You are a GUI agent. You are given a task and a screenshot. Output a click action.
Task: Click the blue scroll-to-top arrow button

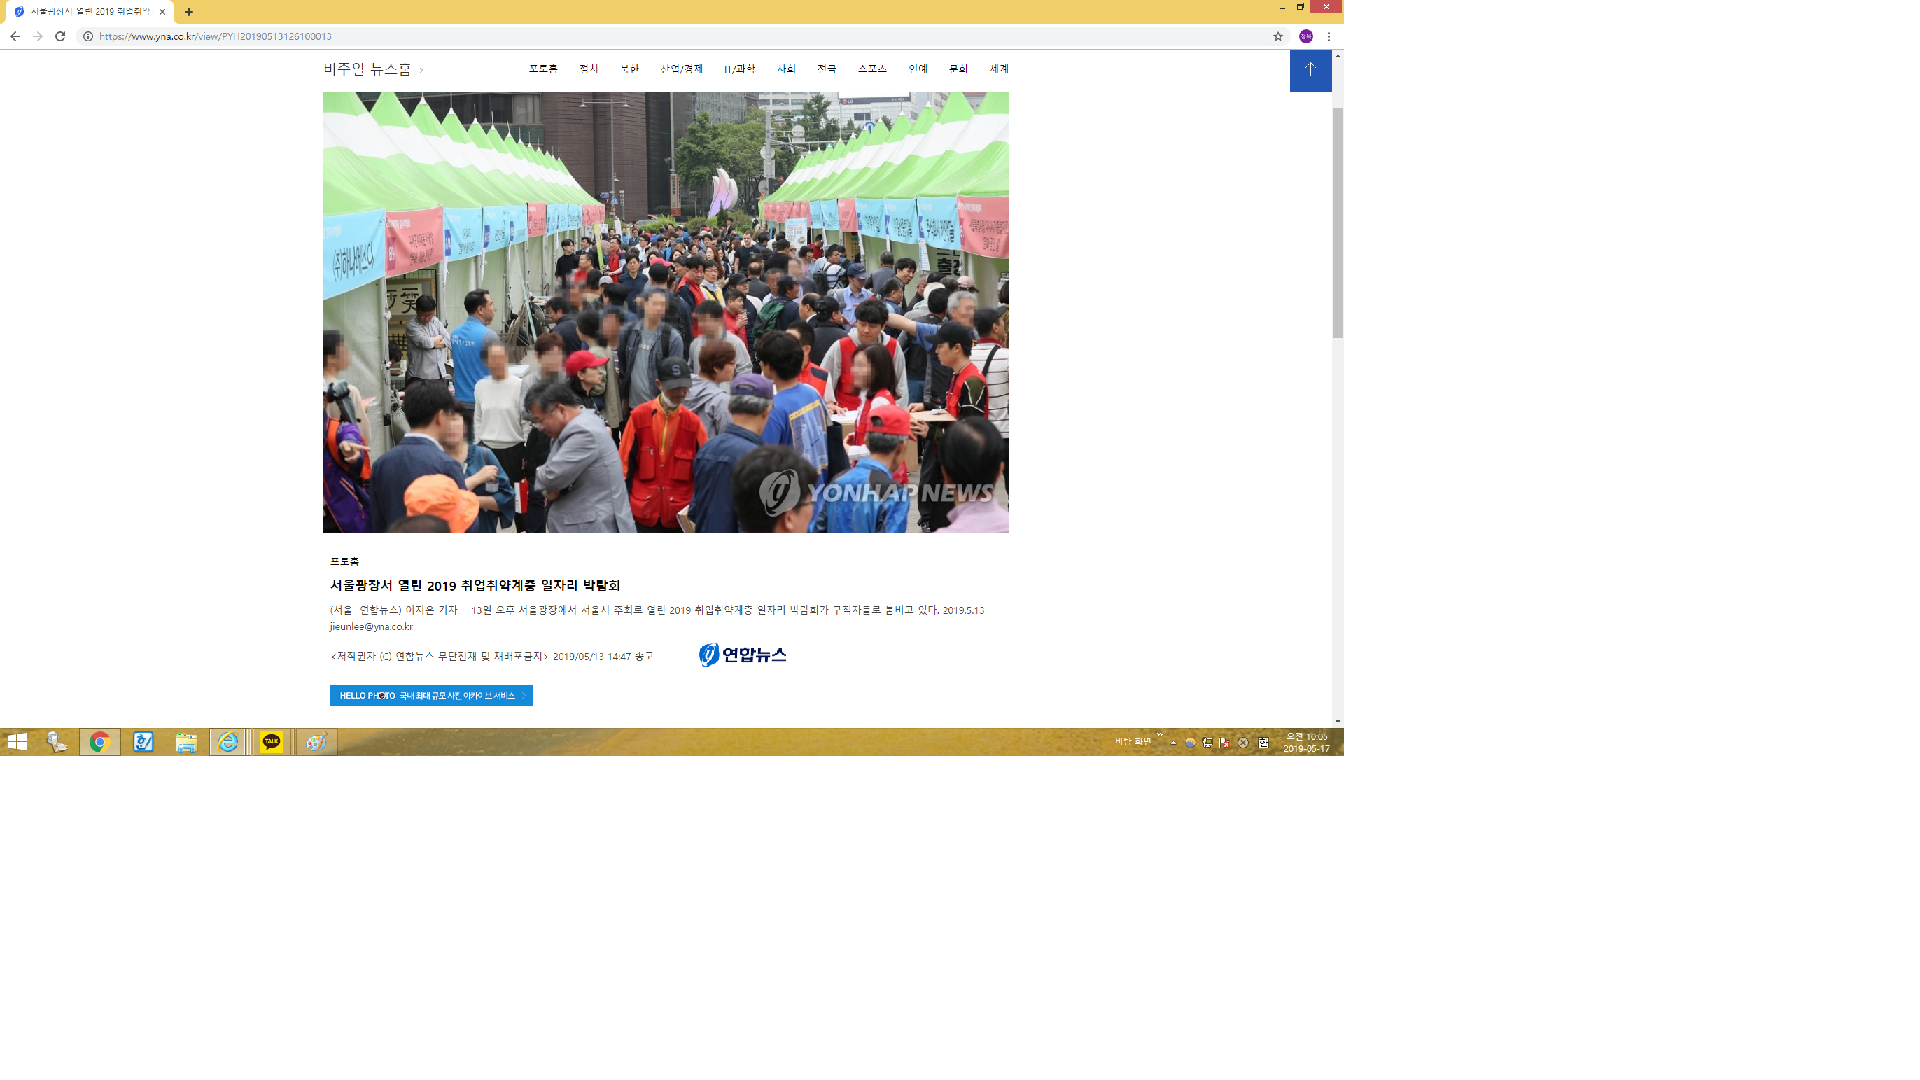tap(1310, 70)
